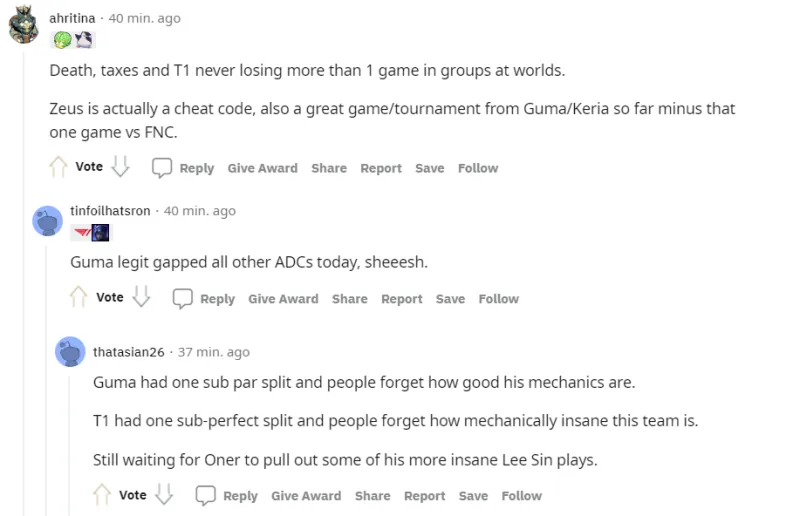
Task: Open ahritina username link
Action: point(72,18)
